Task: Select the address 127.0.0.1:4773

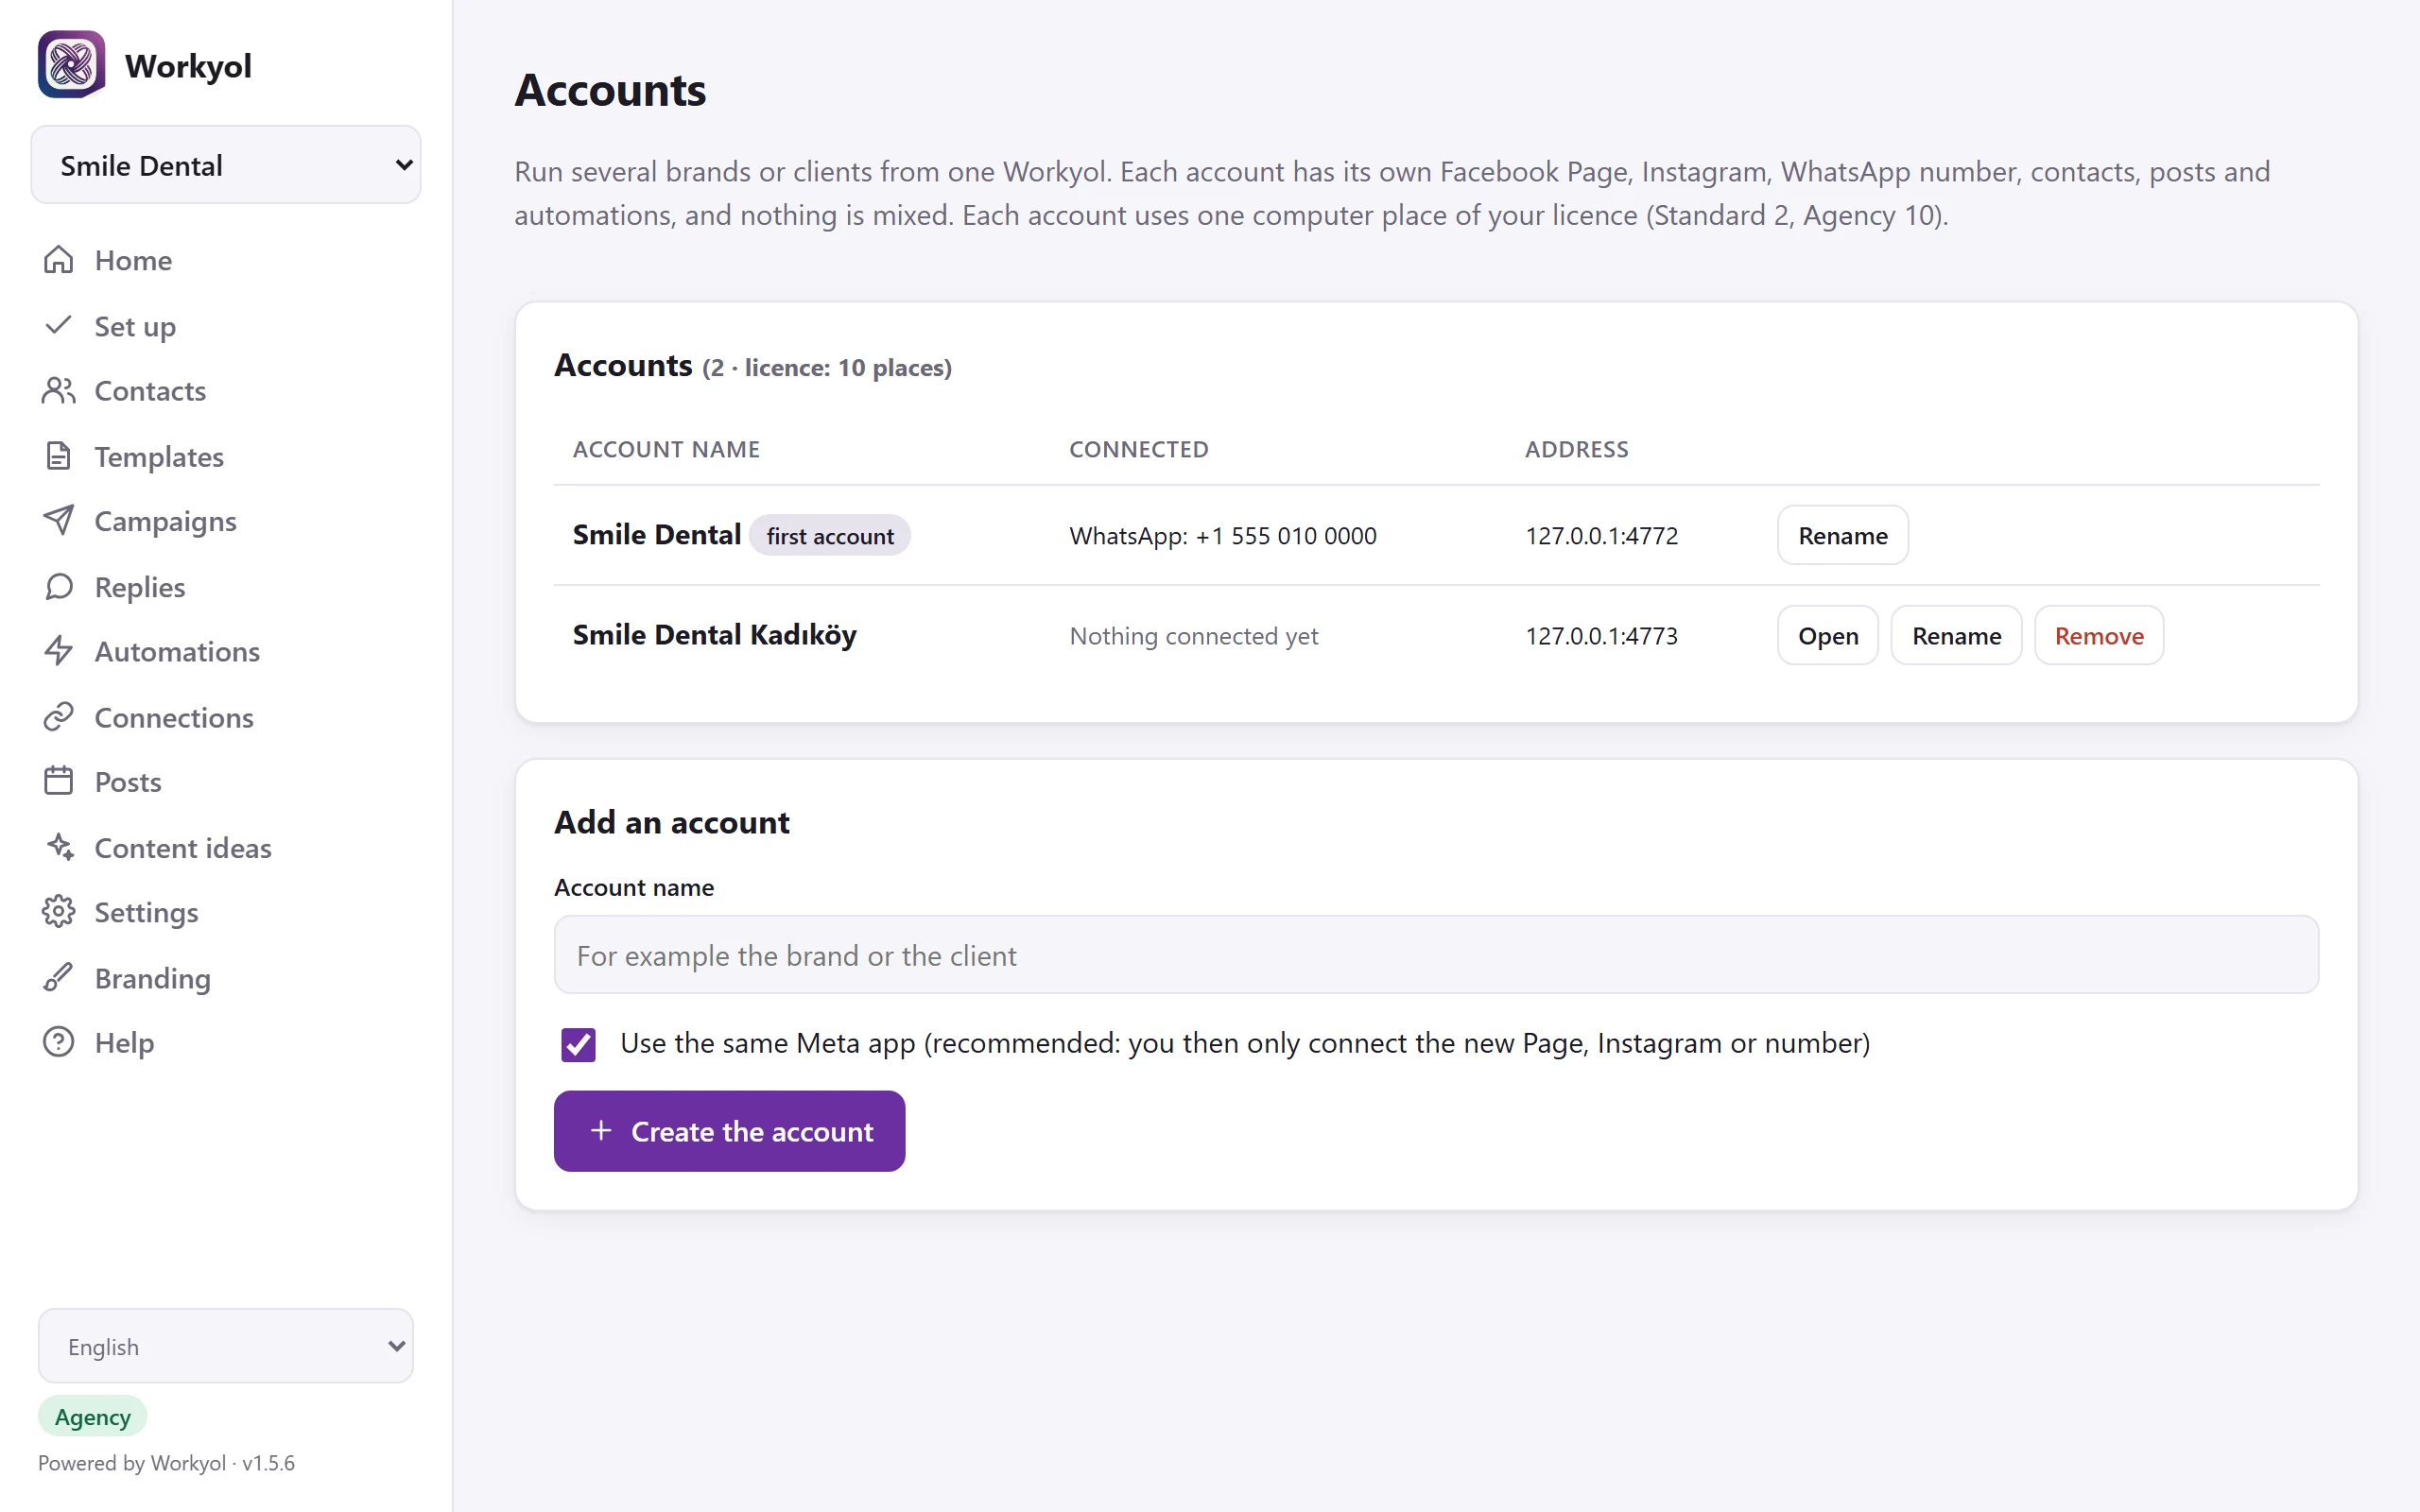Action: (1601, 636)
